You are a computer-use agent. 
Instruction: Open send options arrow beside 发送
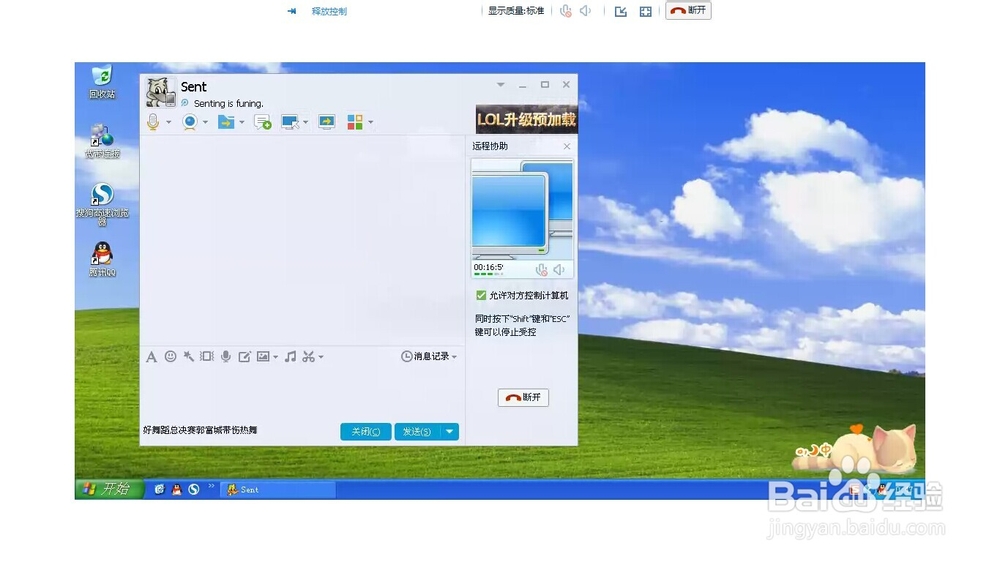click(450, 432)
